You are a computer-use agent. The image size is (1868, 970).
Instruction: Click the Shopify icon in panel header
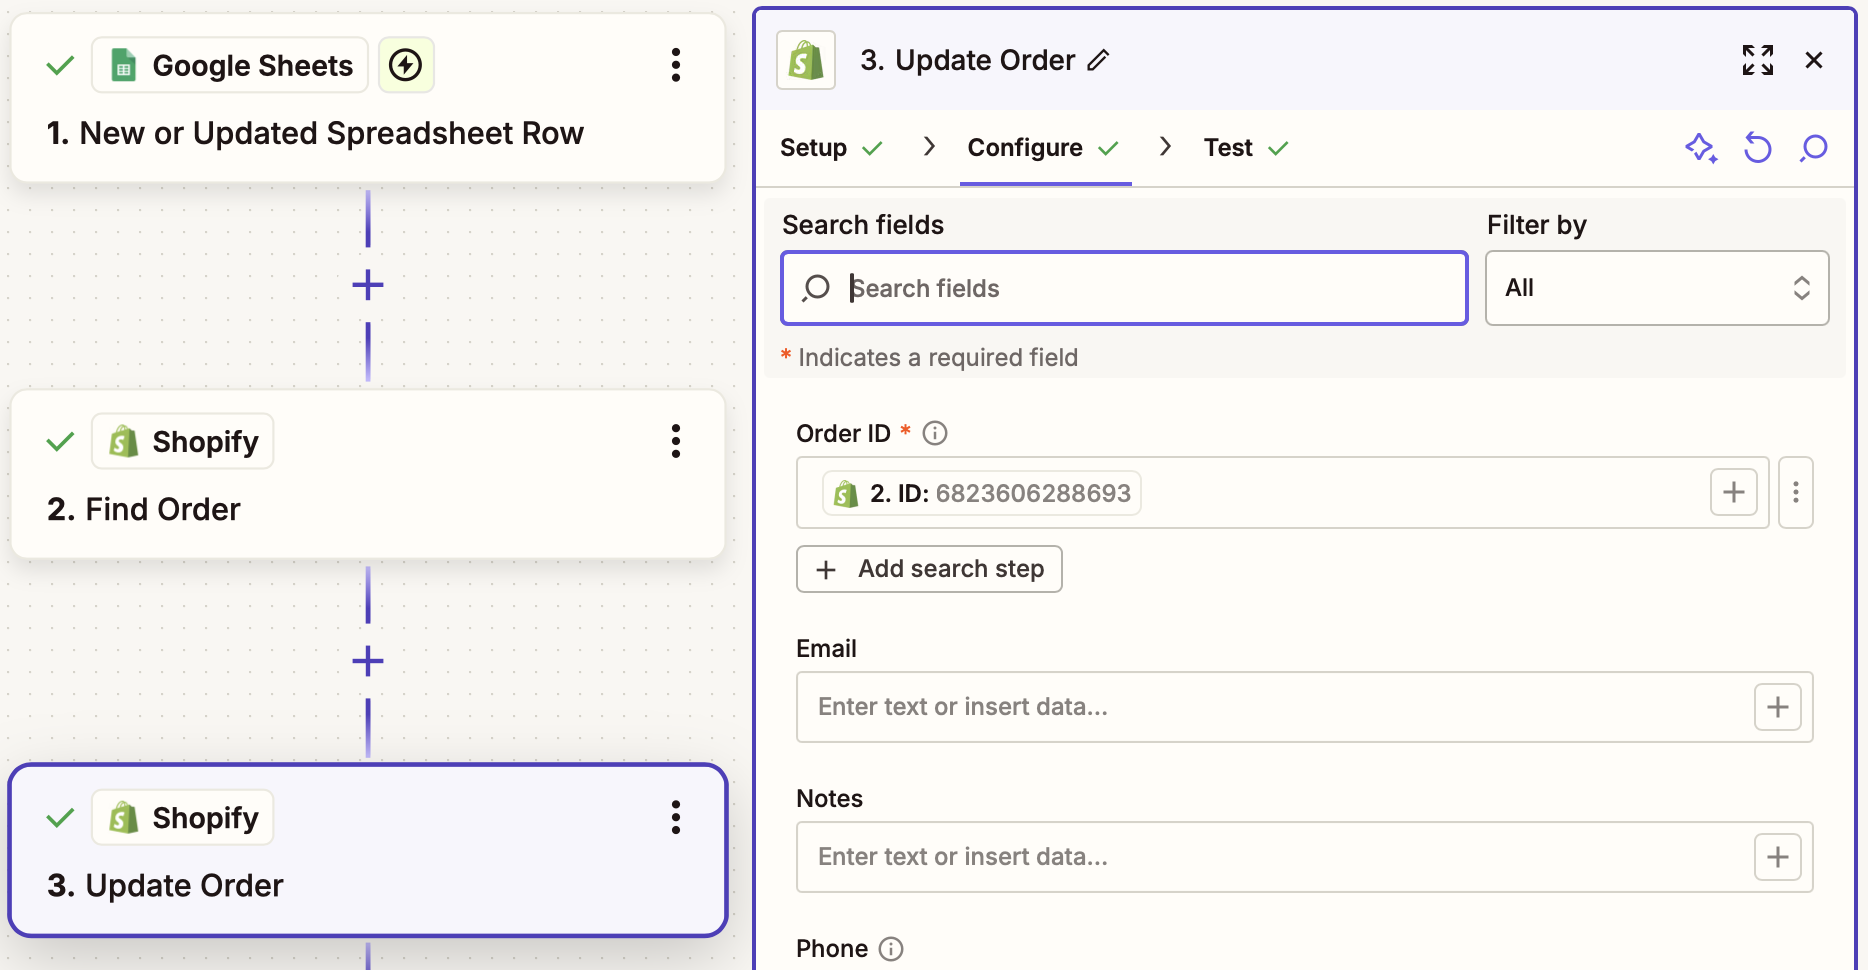click(806, 61)
